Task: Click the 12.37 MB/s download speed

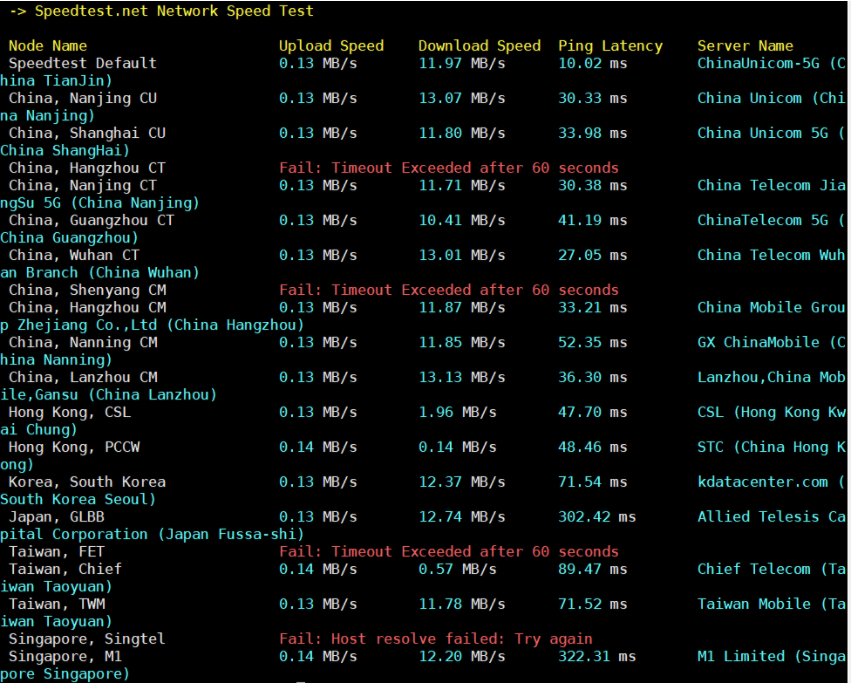Action: click(x=462, y=482)
